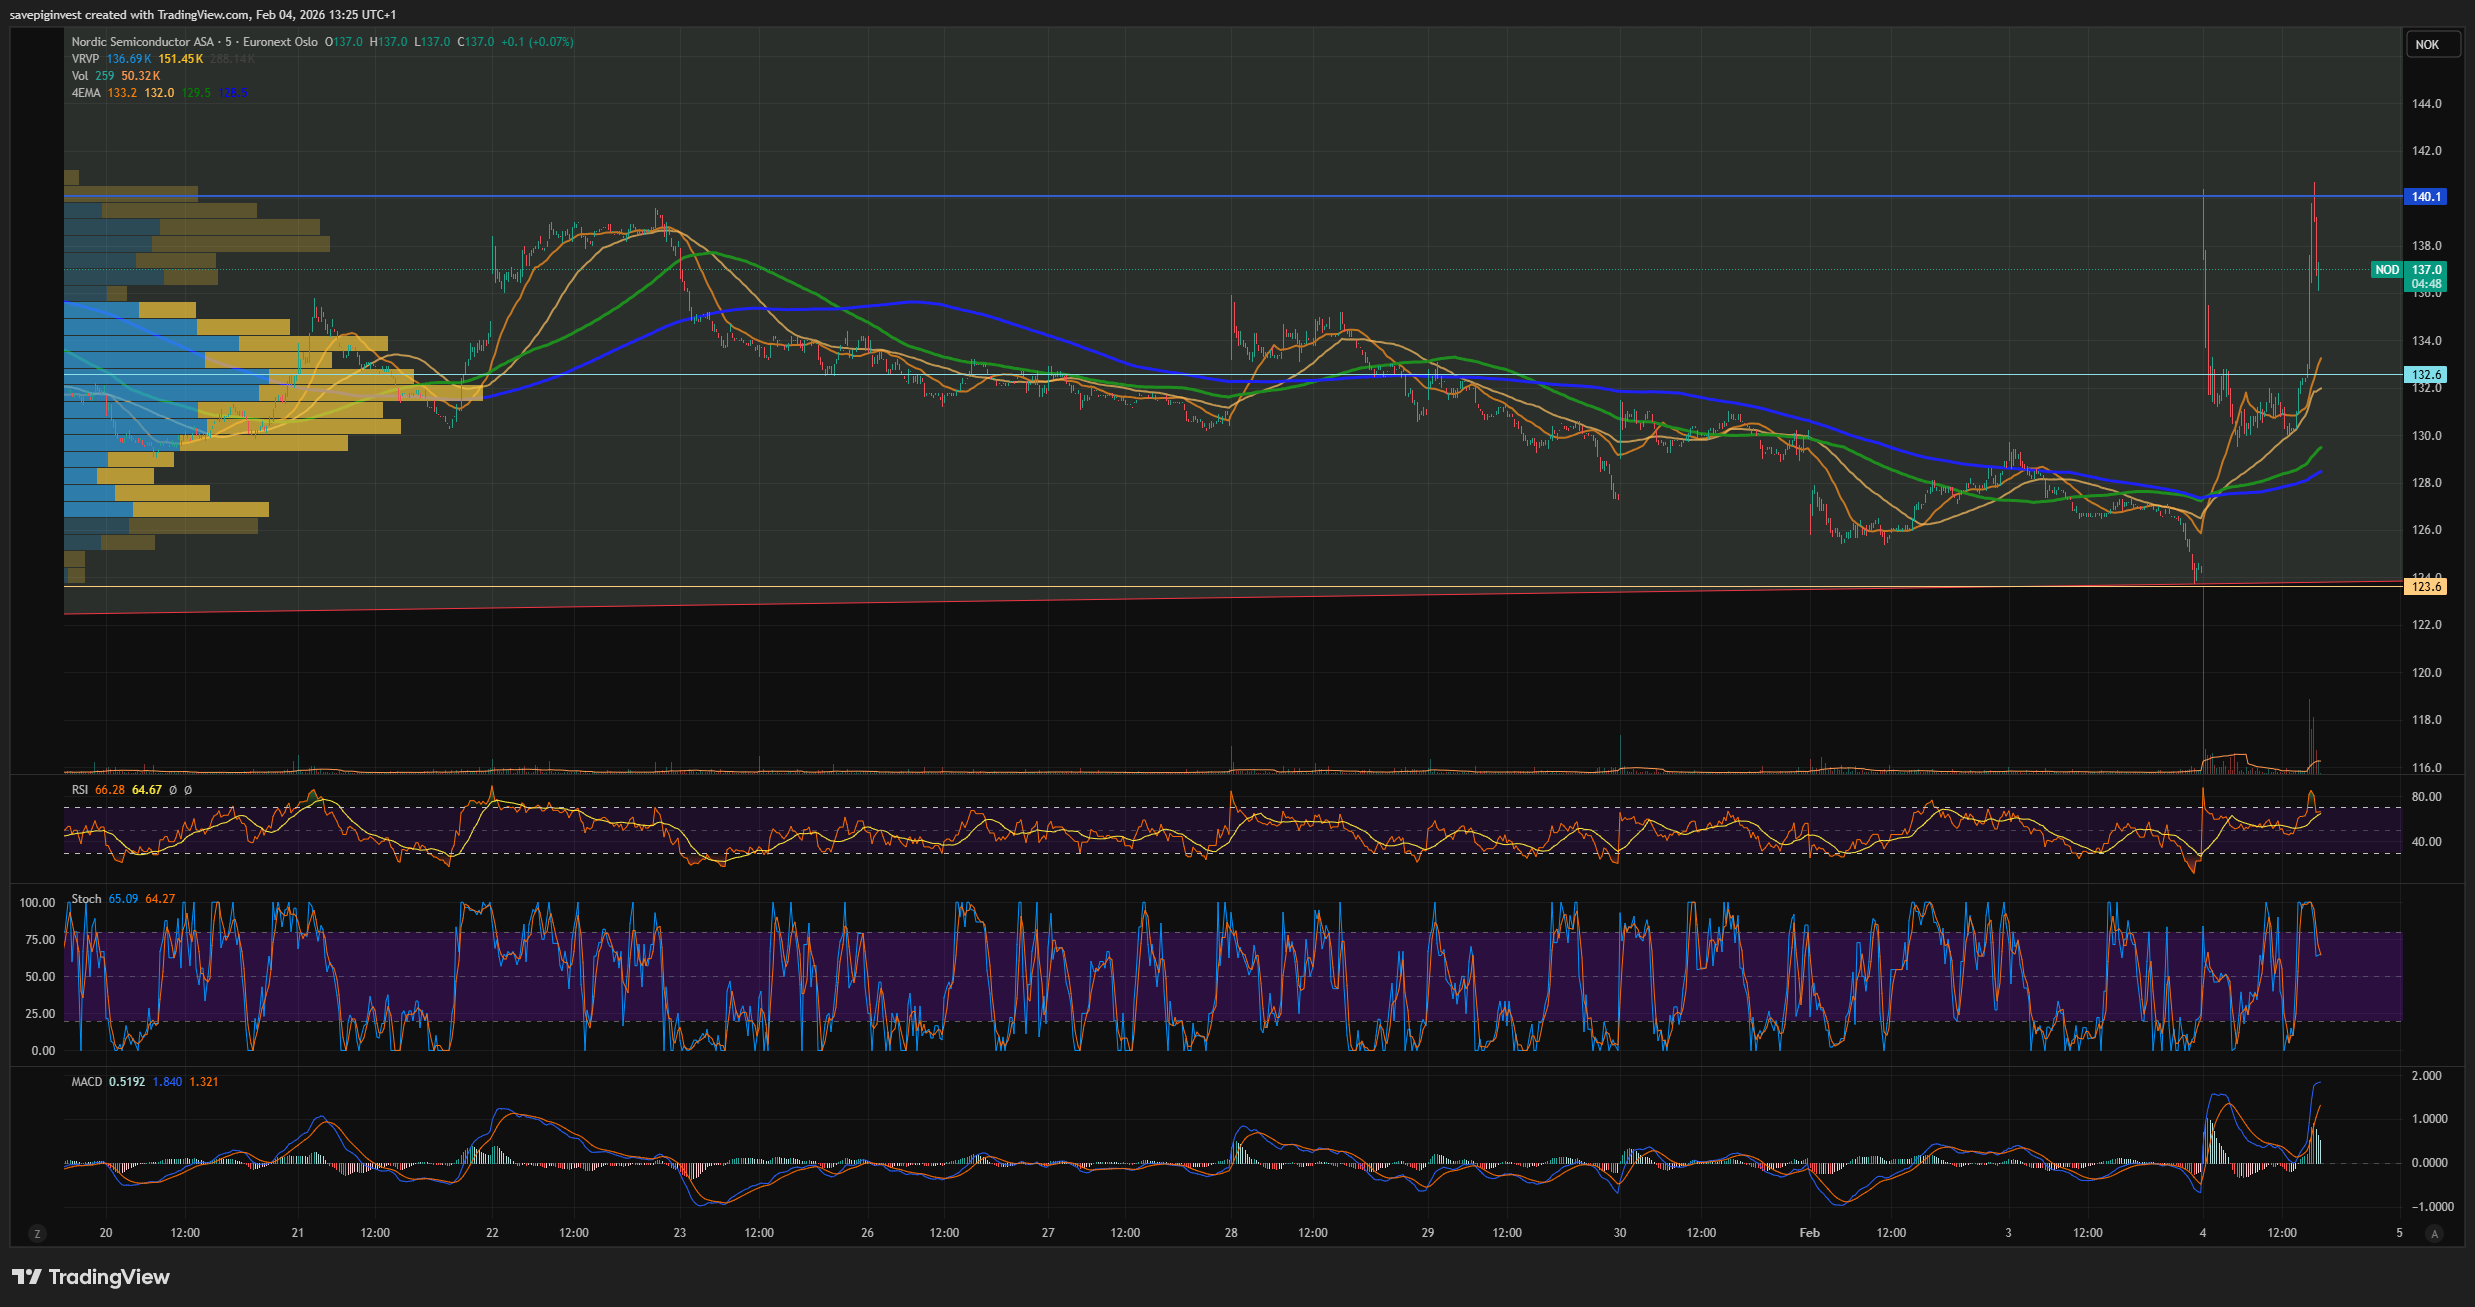2475x1307 pixels.
Task: Select the 123.6 orange price label
Action: (2425, 587)
